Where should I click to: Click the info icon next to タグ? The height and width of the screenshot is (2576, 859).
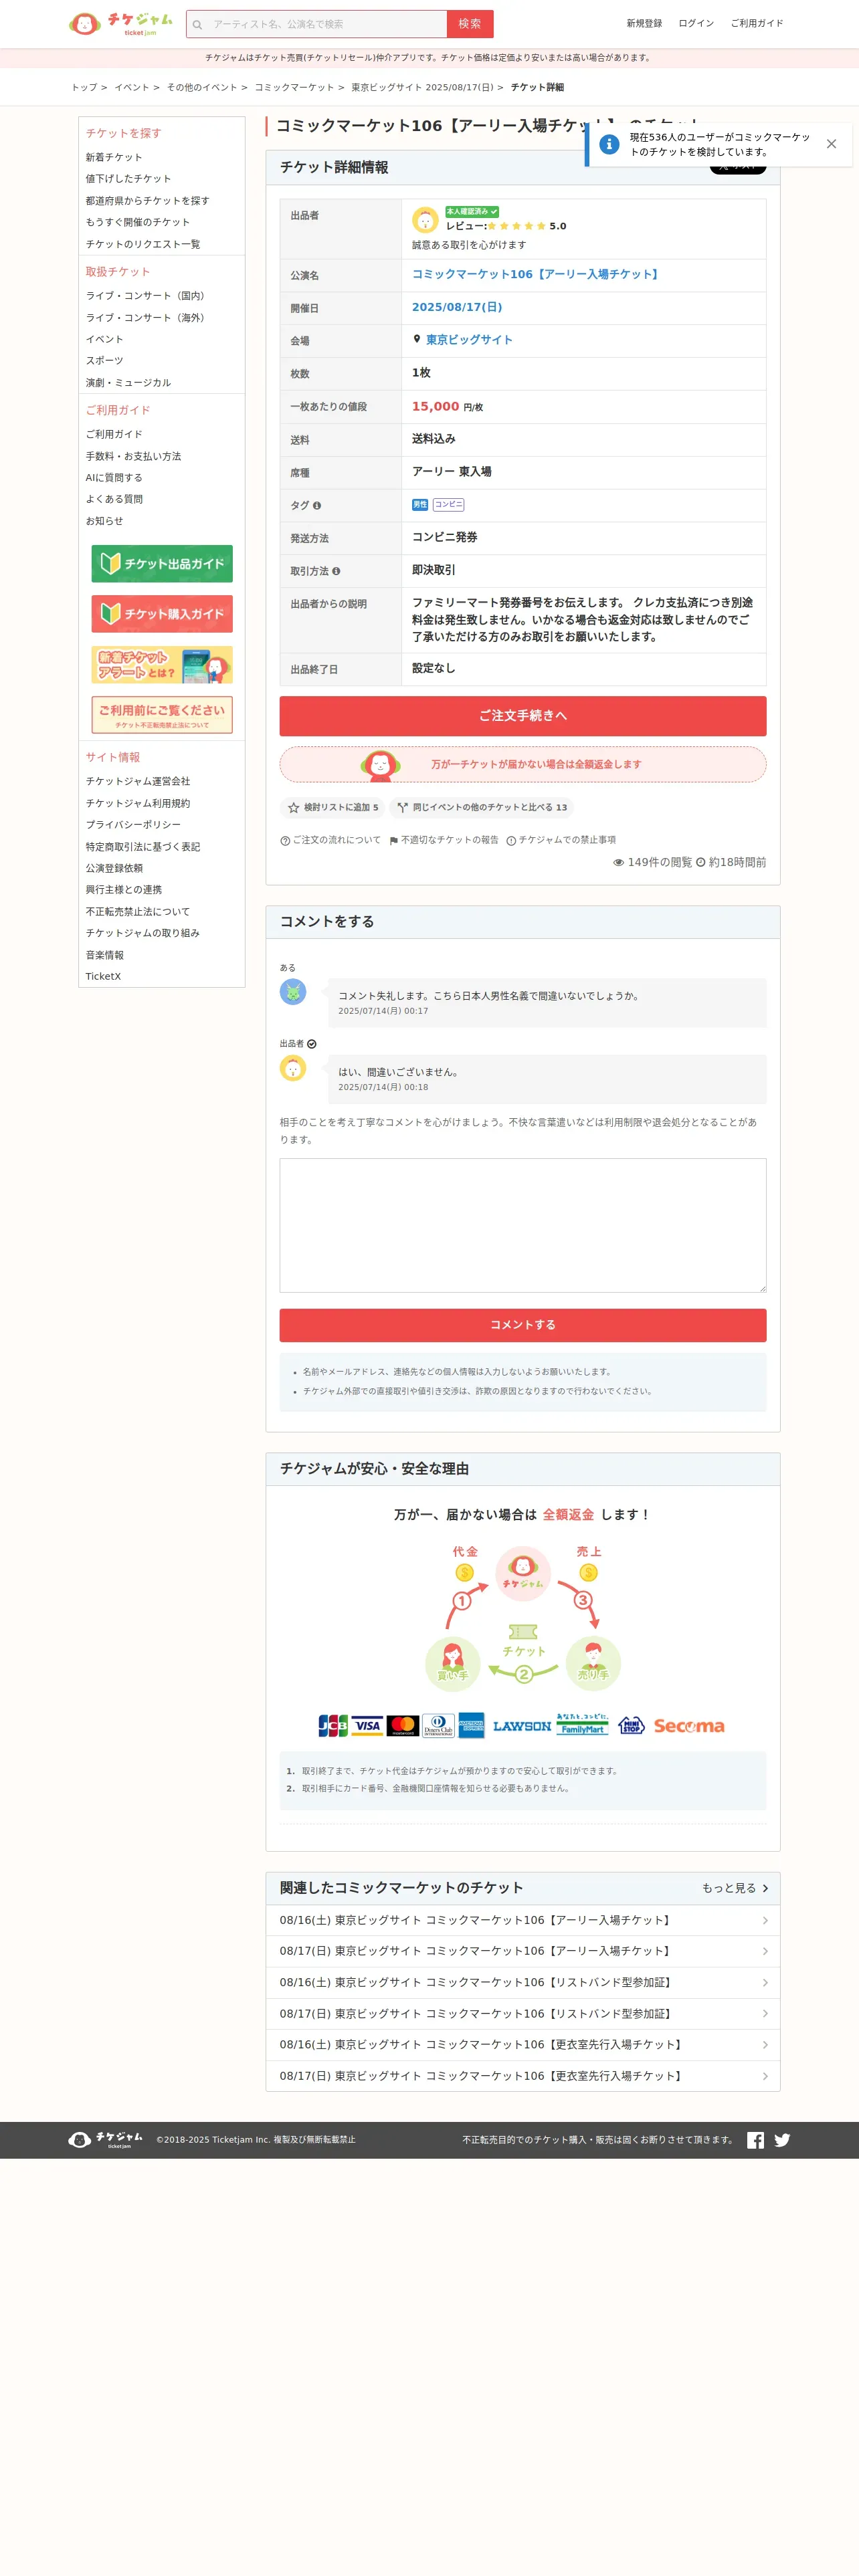click(x=317, y=506)
